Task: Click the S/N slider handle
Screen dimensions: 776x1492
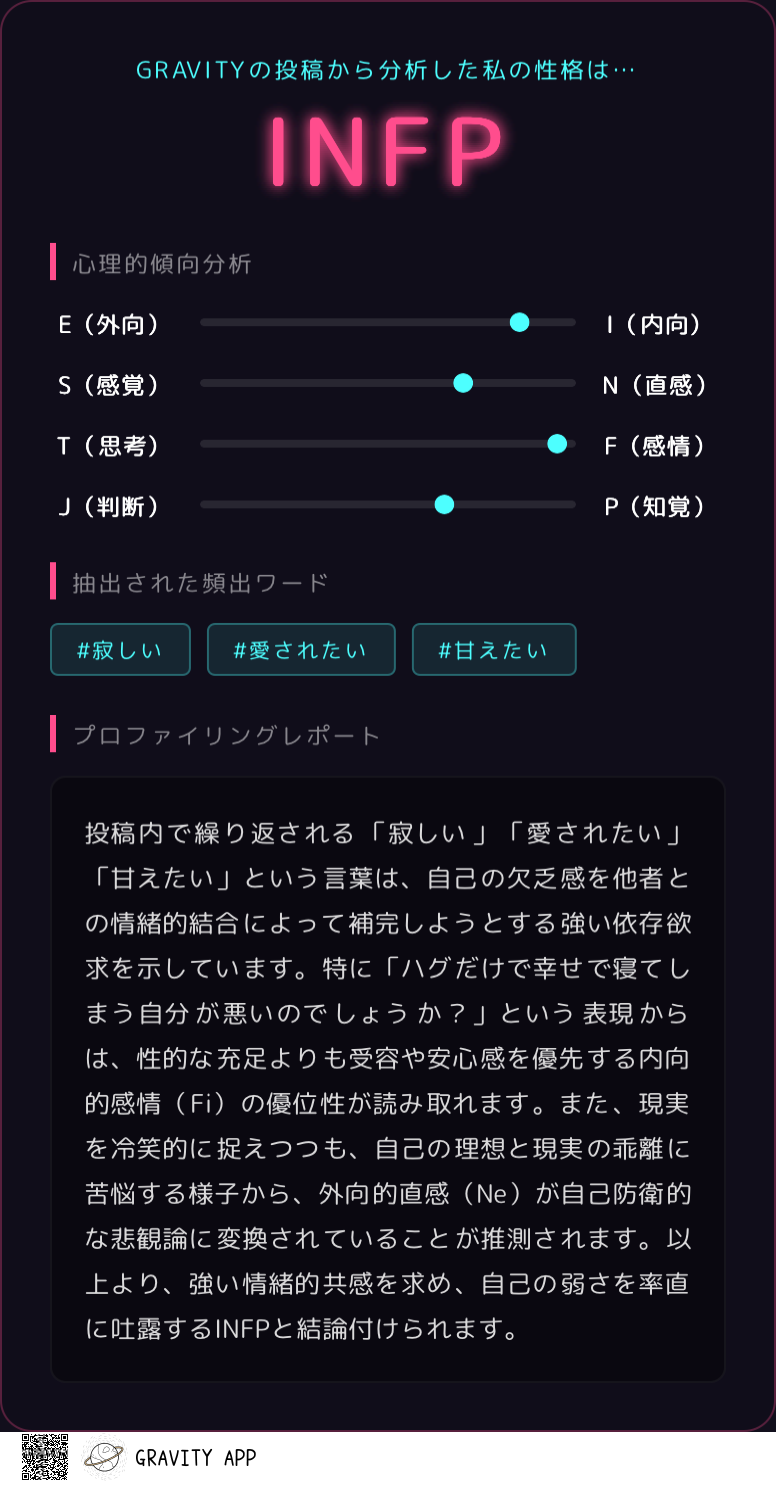Action: 463,383
